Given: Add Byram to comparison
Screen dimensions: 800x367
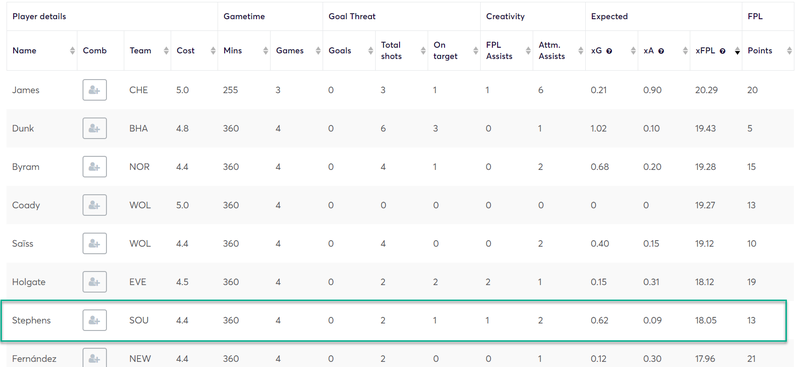Looking at the screenshot, I should click(94, 167).
